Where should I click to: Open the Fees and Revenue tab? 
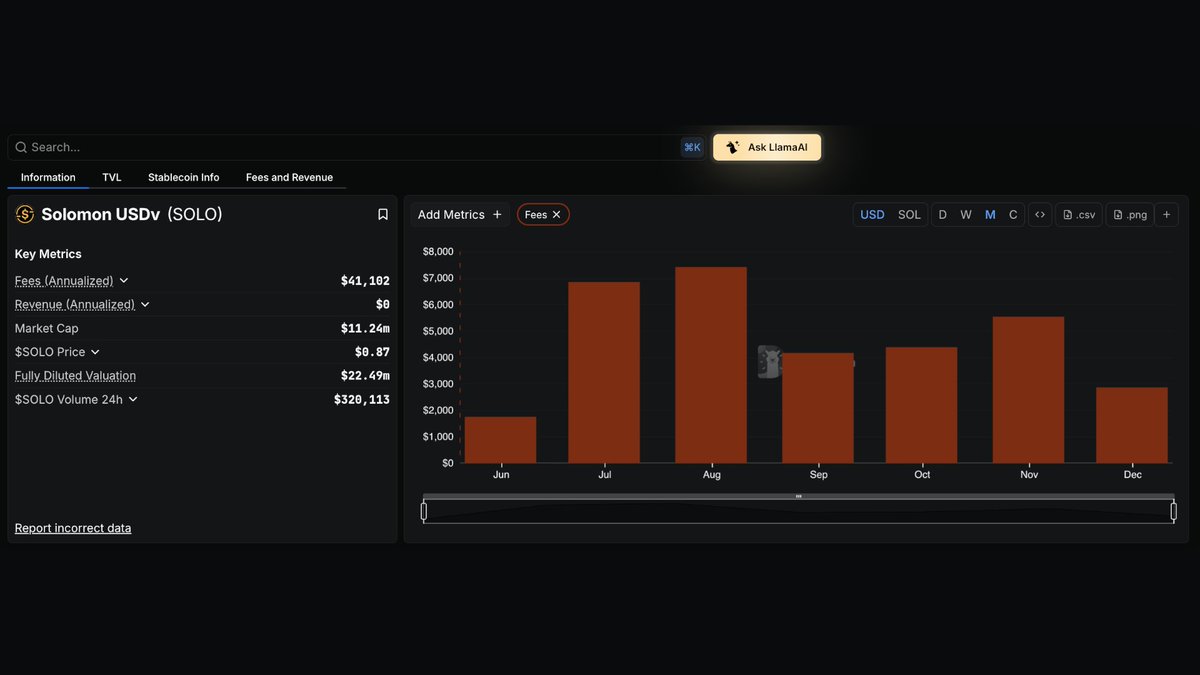(289, 177)
